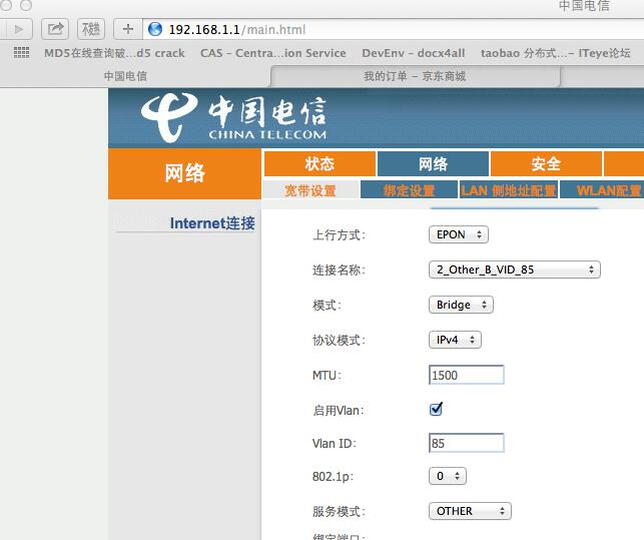This screenshot has width=644, height=540.
Task: Switch to the 我的订单 - 京东商城 tab
Action: (415, 76)
